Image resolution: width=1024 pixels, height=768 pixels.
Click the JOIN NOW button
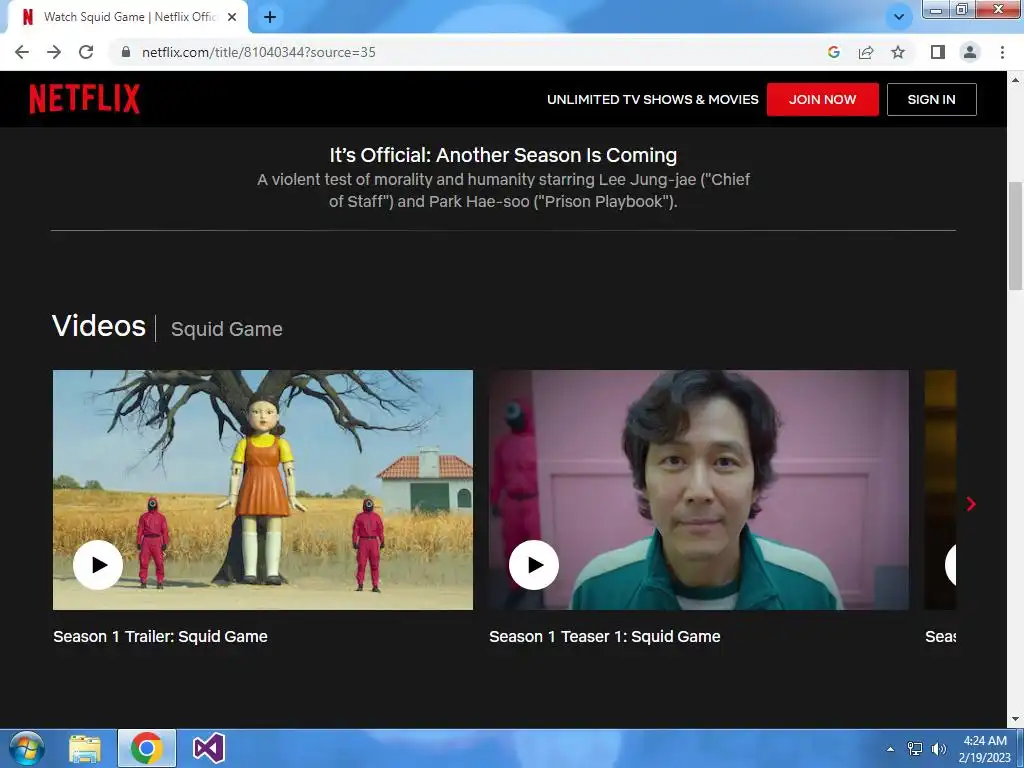point(822,99)
